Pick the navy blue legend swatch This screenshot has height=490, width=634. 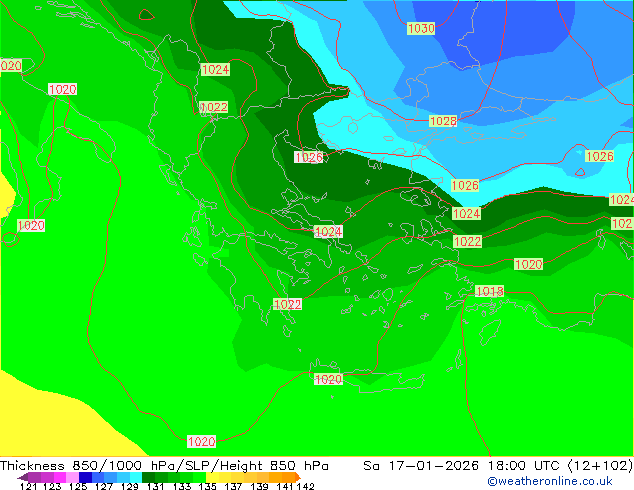click(x=85, y=477)
